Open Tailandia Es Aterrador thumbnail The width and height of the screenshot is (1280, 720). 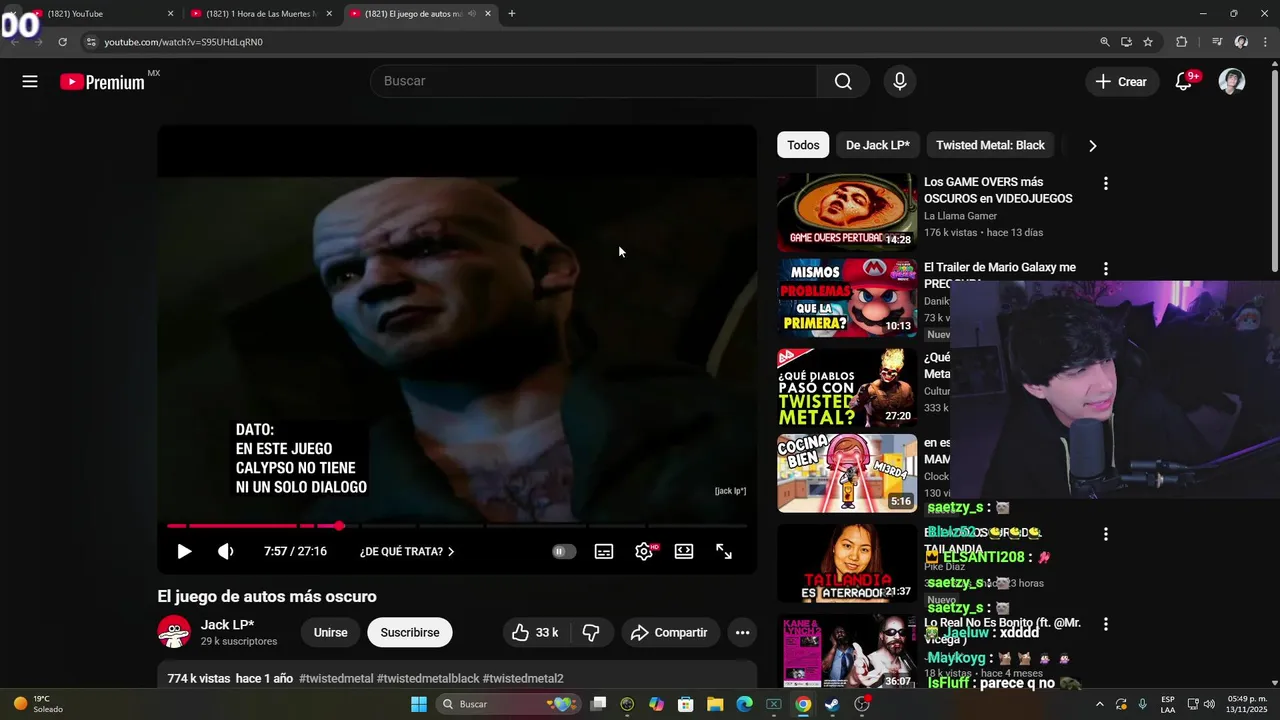[847, 563]
